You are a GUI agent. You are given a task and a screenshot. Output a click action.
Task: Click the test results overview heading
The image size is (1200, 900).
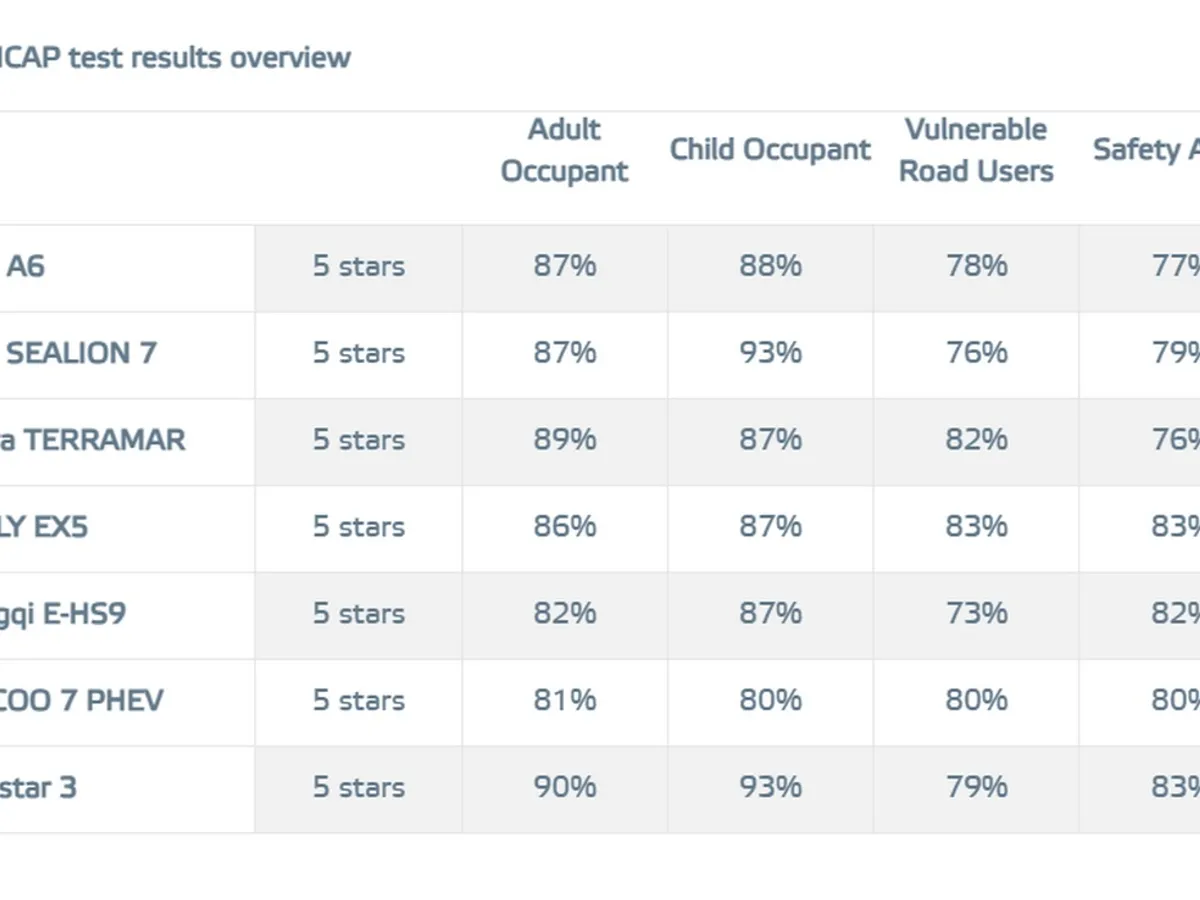click(175, 57)
